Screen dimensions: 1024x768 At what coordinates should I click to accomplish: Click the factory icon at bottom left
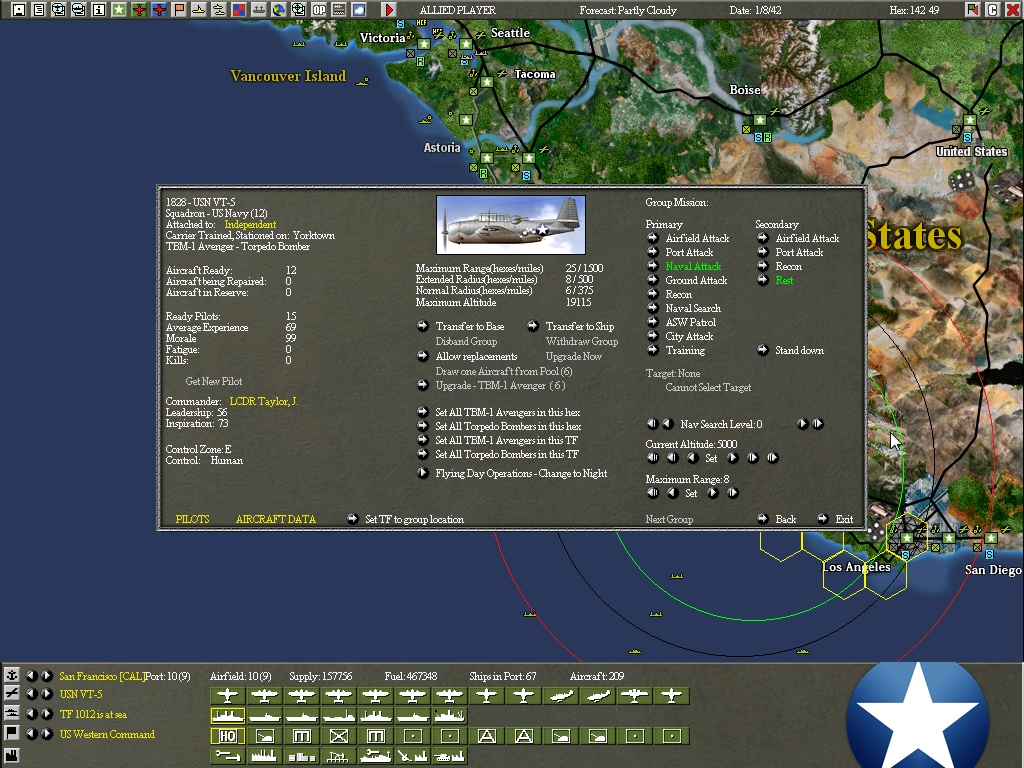point(12,756)
